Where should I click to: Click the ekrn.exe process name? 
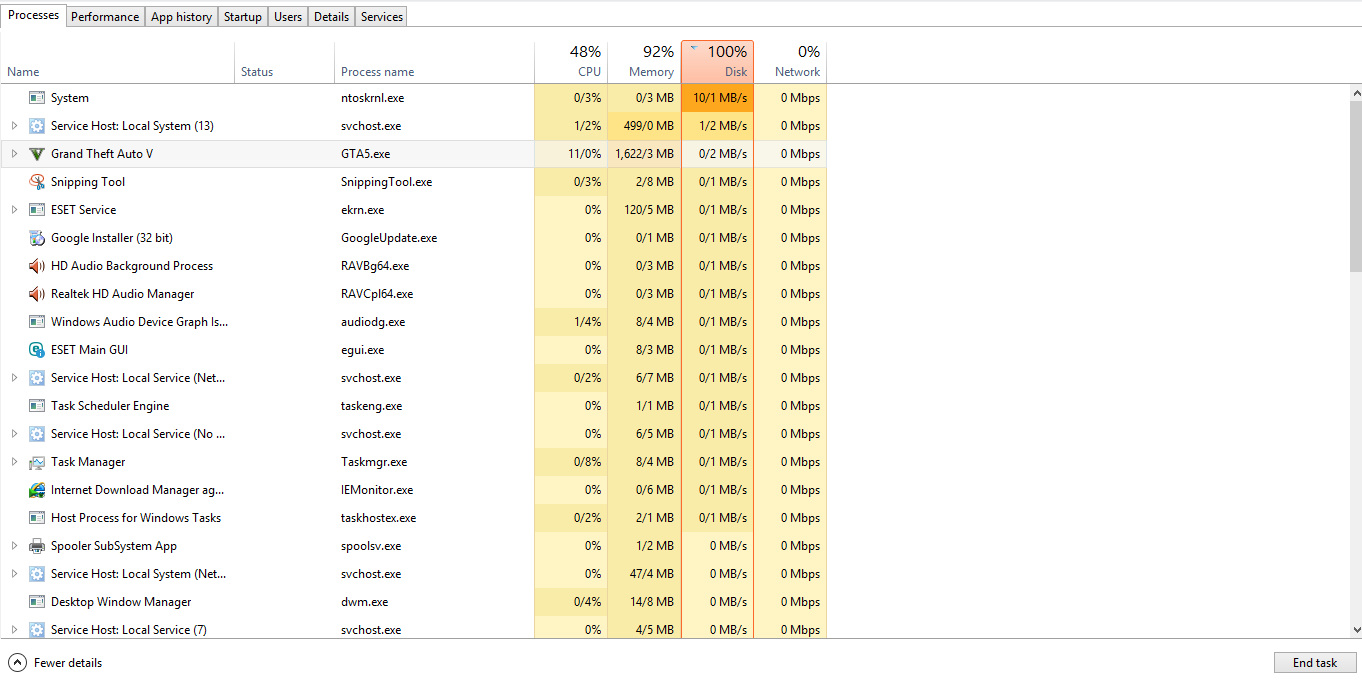point(362,210)
